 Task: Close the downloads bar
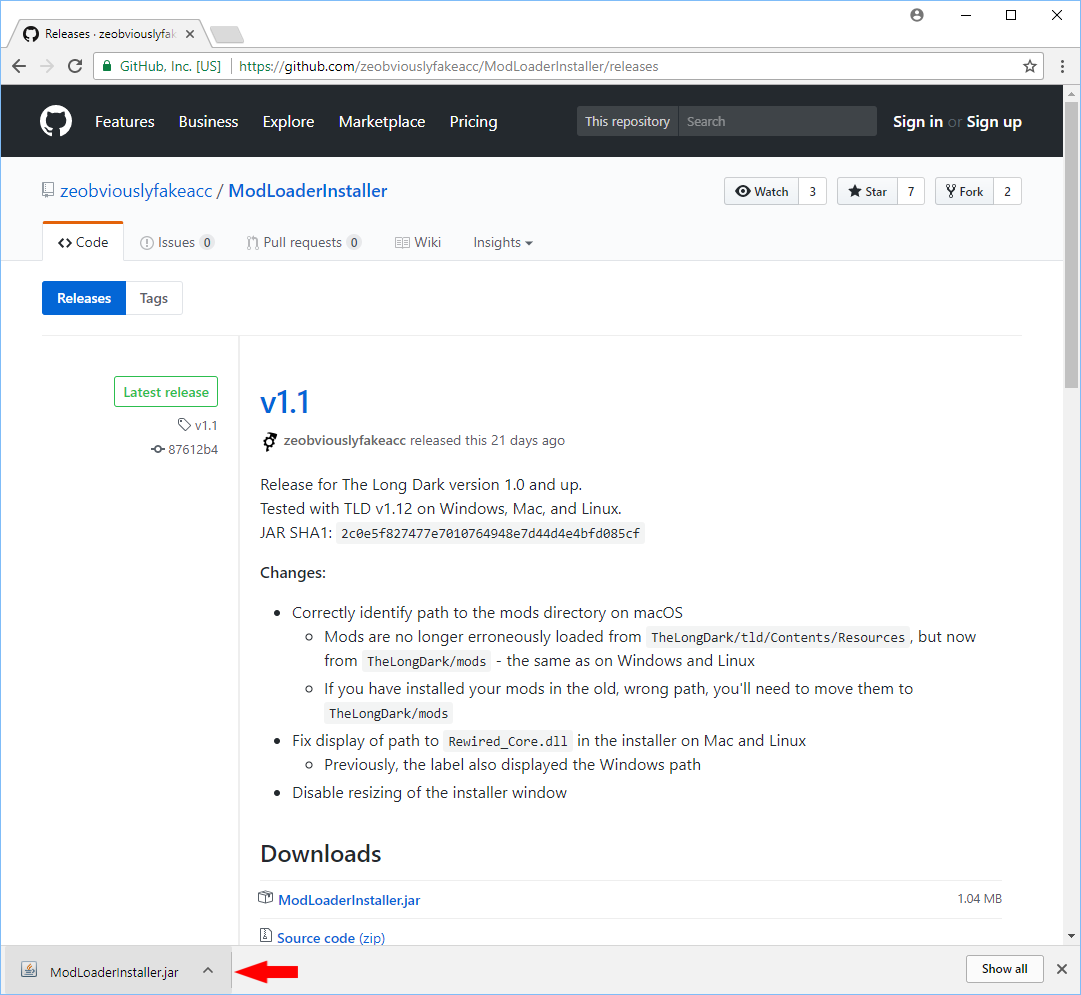click(1062, 969)
